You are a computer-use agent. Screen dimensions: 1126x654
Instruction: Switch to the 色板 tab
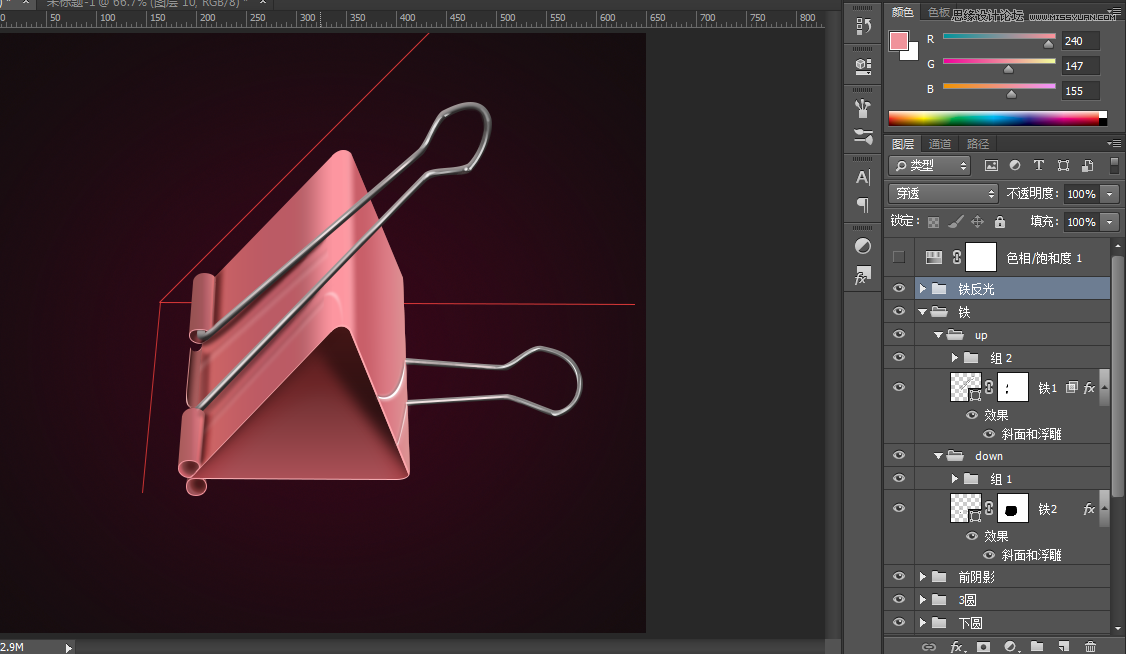coord(939,11)
